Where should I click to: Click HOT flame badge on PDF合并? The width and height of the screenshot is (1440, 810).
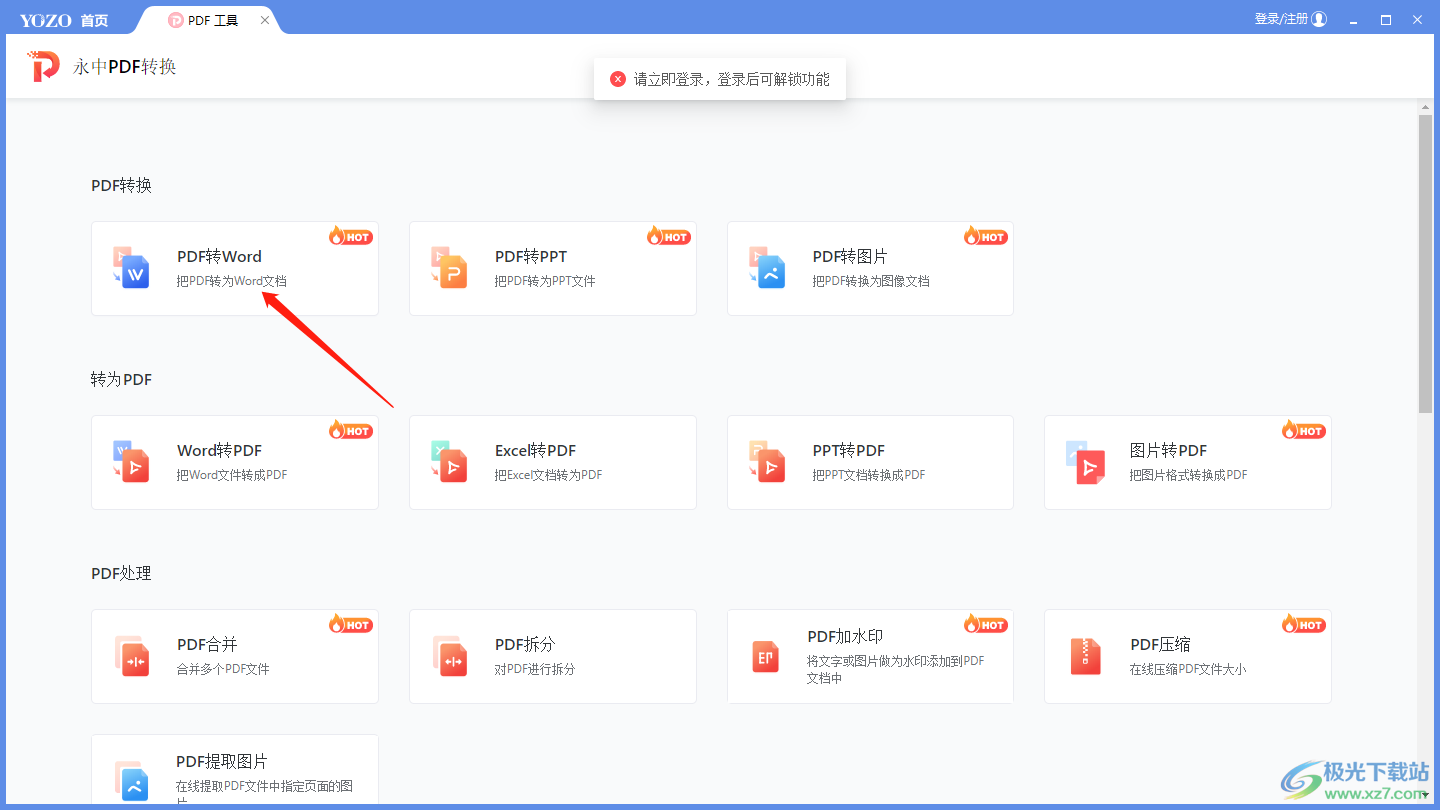click(350, 624)
